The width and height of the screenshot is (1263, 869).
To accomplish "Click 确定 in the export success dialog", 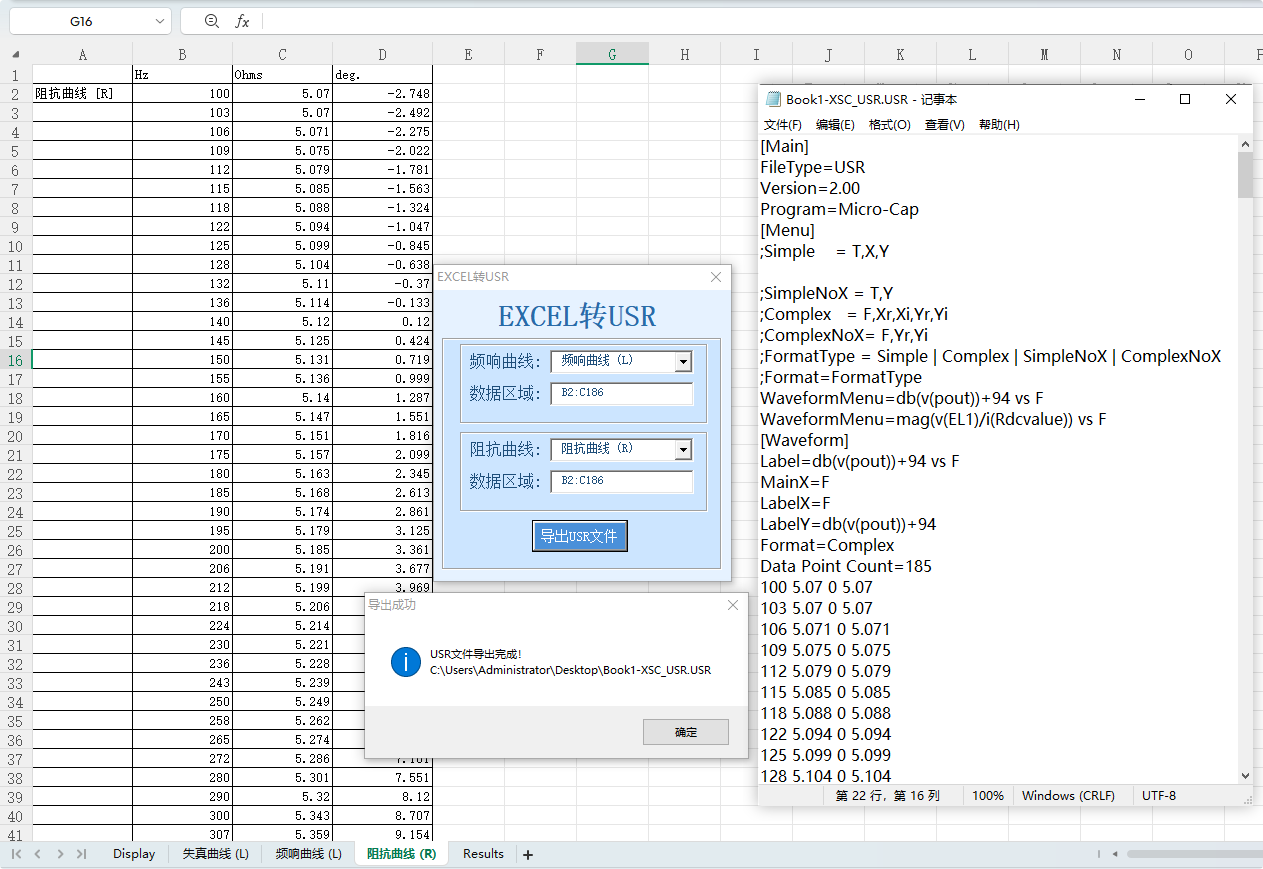I will tap(686, 732).
